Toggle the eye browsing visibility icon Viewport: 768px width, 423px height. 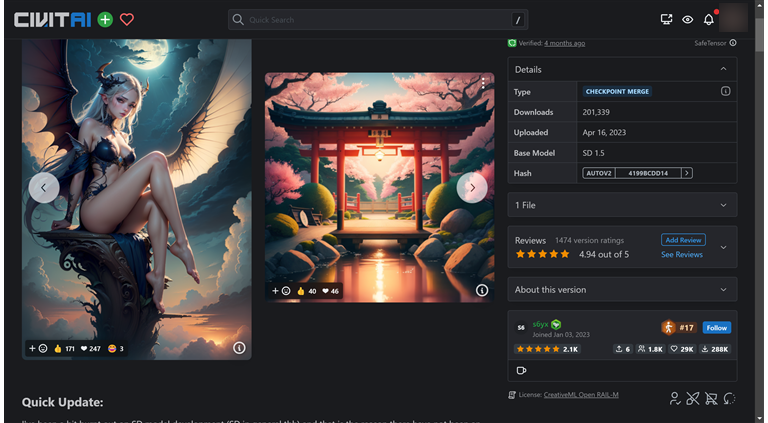688,19
